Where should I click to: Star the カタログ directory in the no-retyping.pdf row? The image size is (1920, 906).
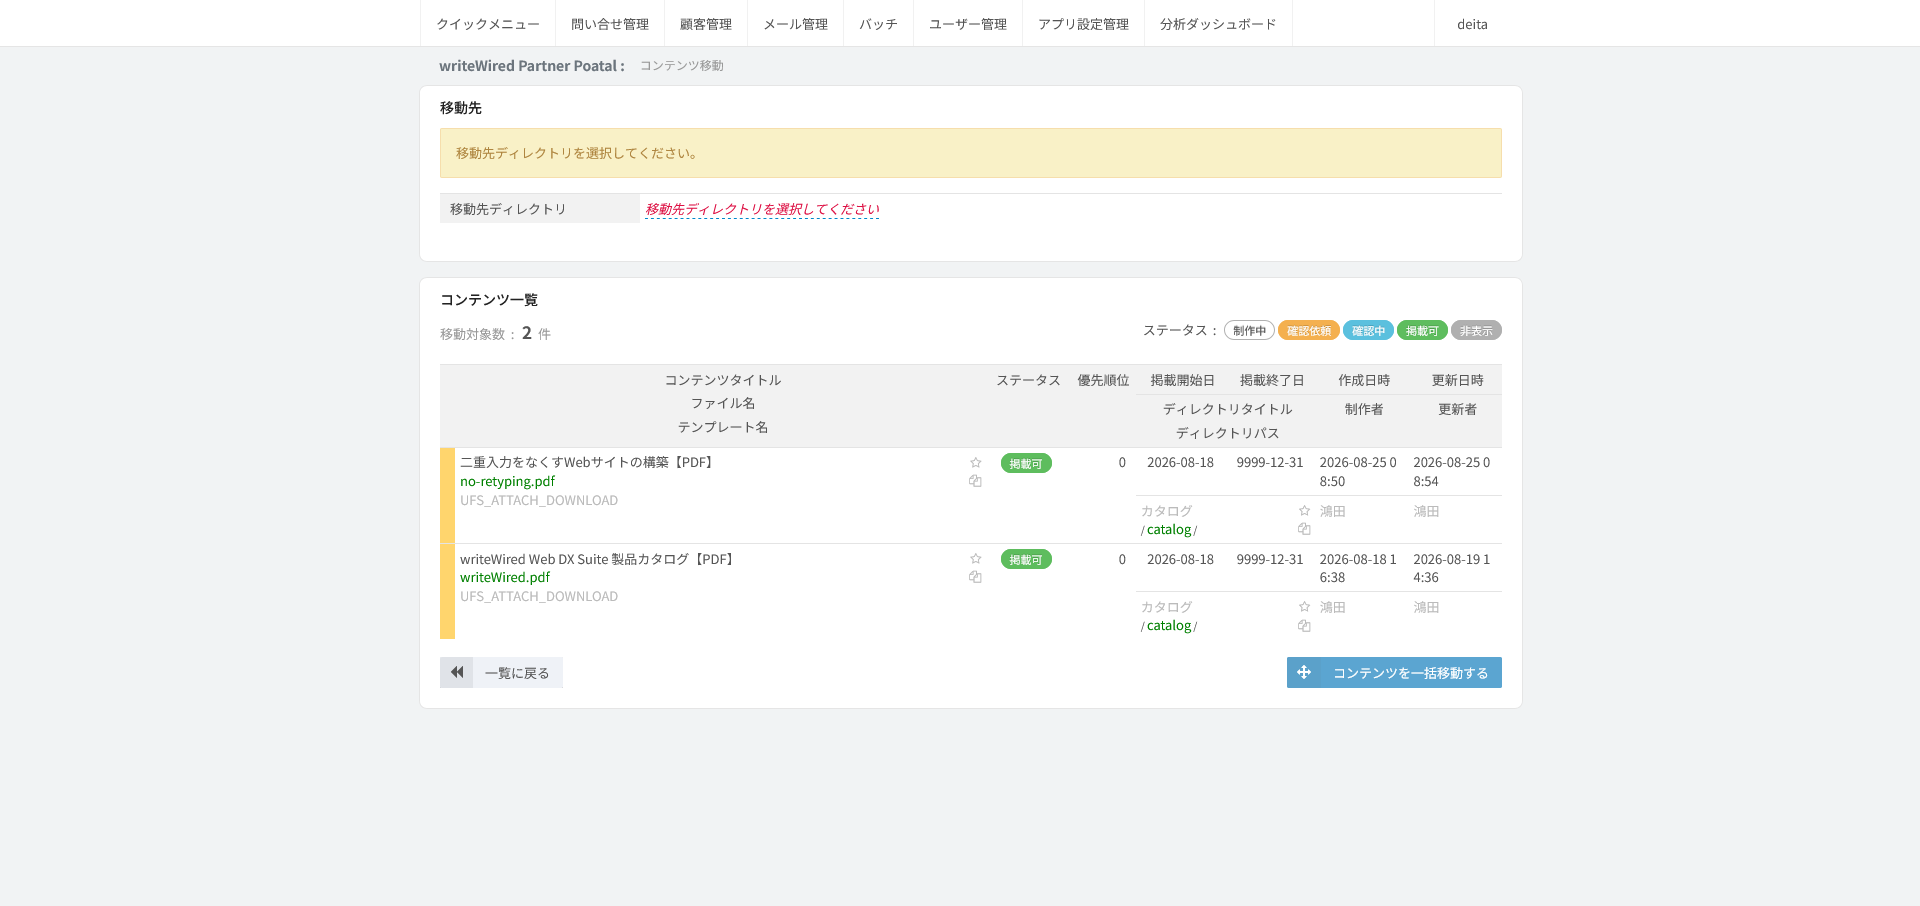pyautogui.click(x=1304, y=510)
